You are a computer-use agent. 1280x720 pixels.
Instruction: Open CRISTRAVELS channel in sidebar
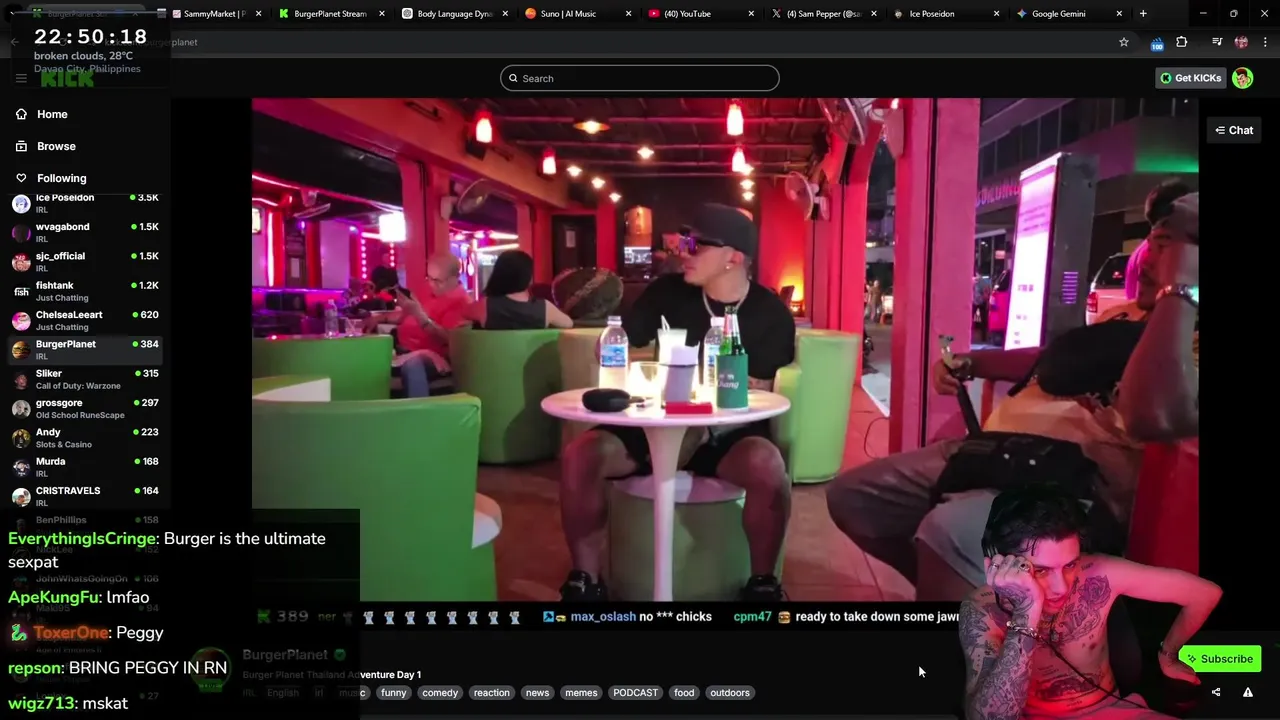(x=85, y=496)
